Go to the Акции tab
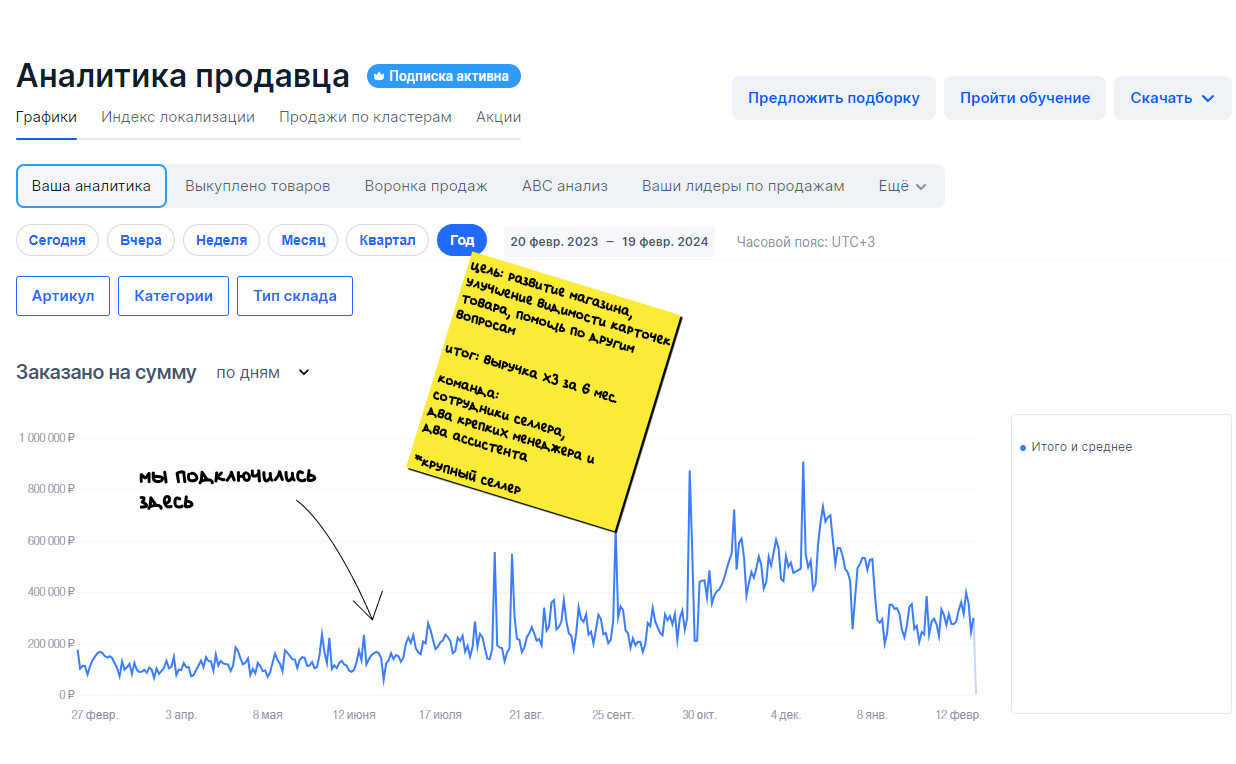Screen dimensions: 1236x764 (x=498, y=117)
